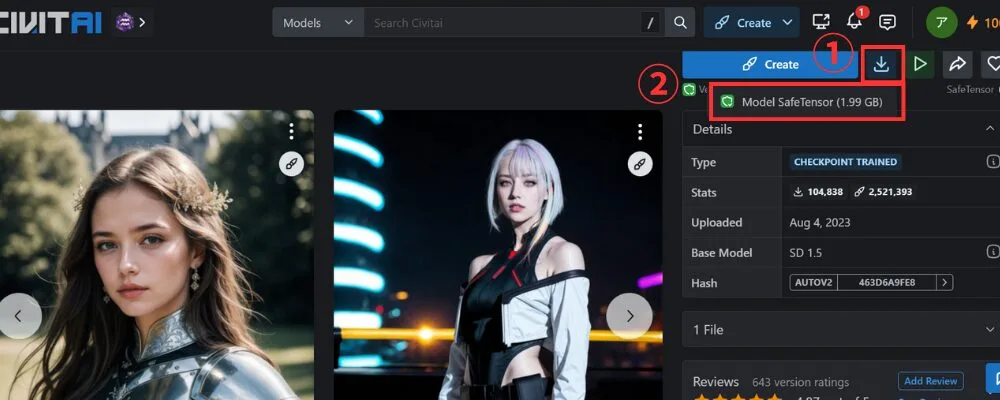This screenshot has width=1000, height=400.
Task: Open the Models search category dropdown
Action: pyautogui.click(x=317, y=22)
